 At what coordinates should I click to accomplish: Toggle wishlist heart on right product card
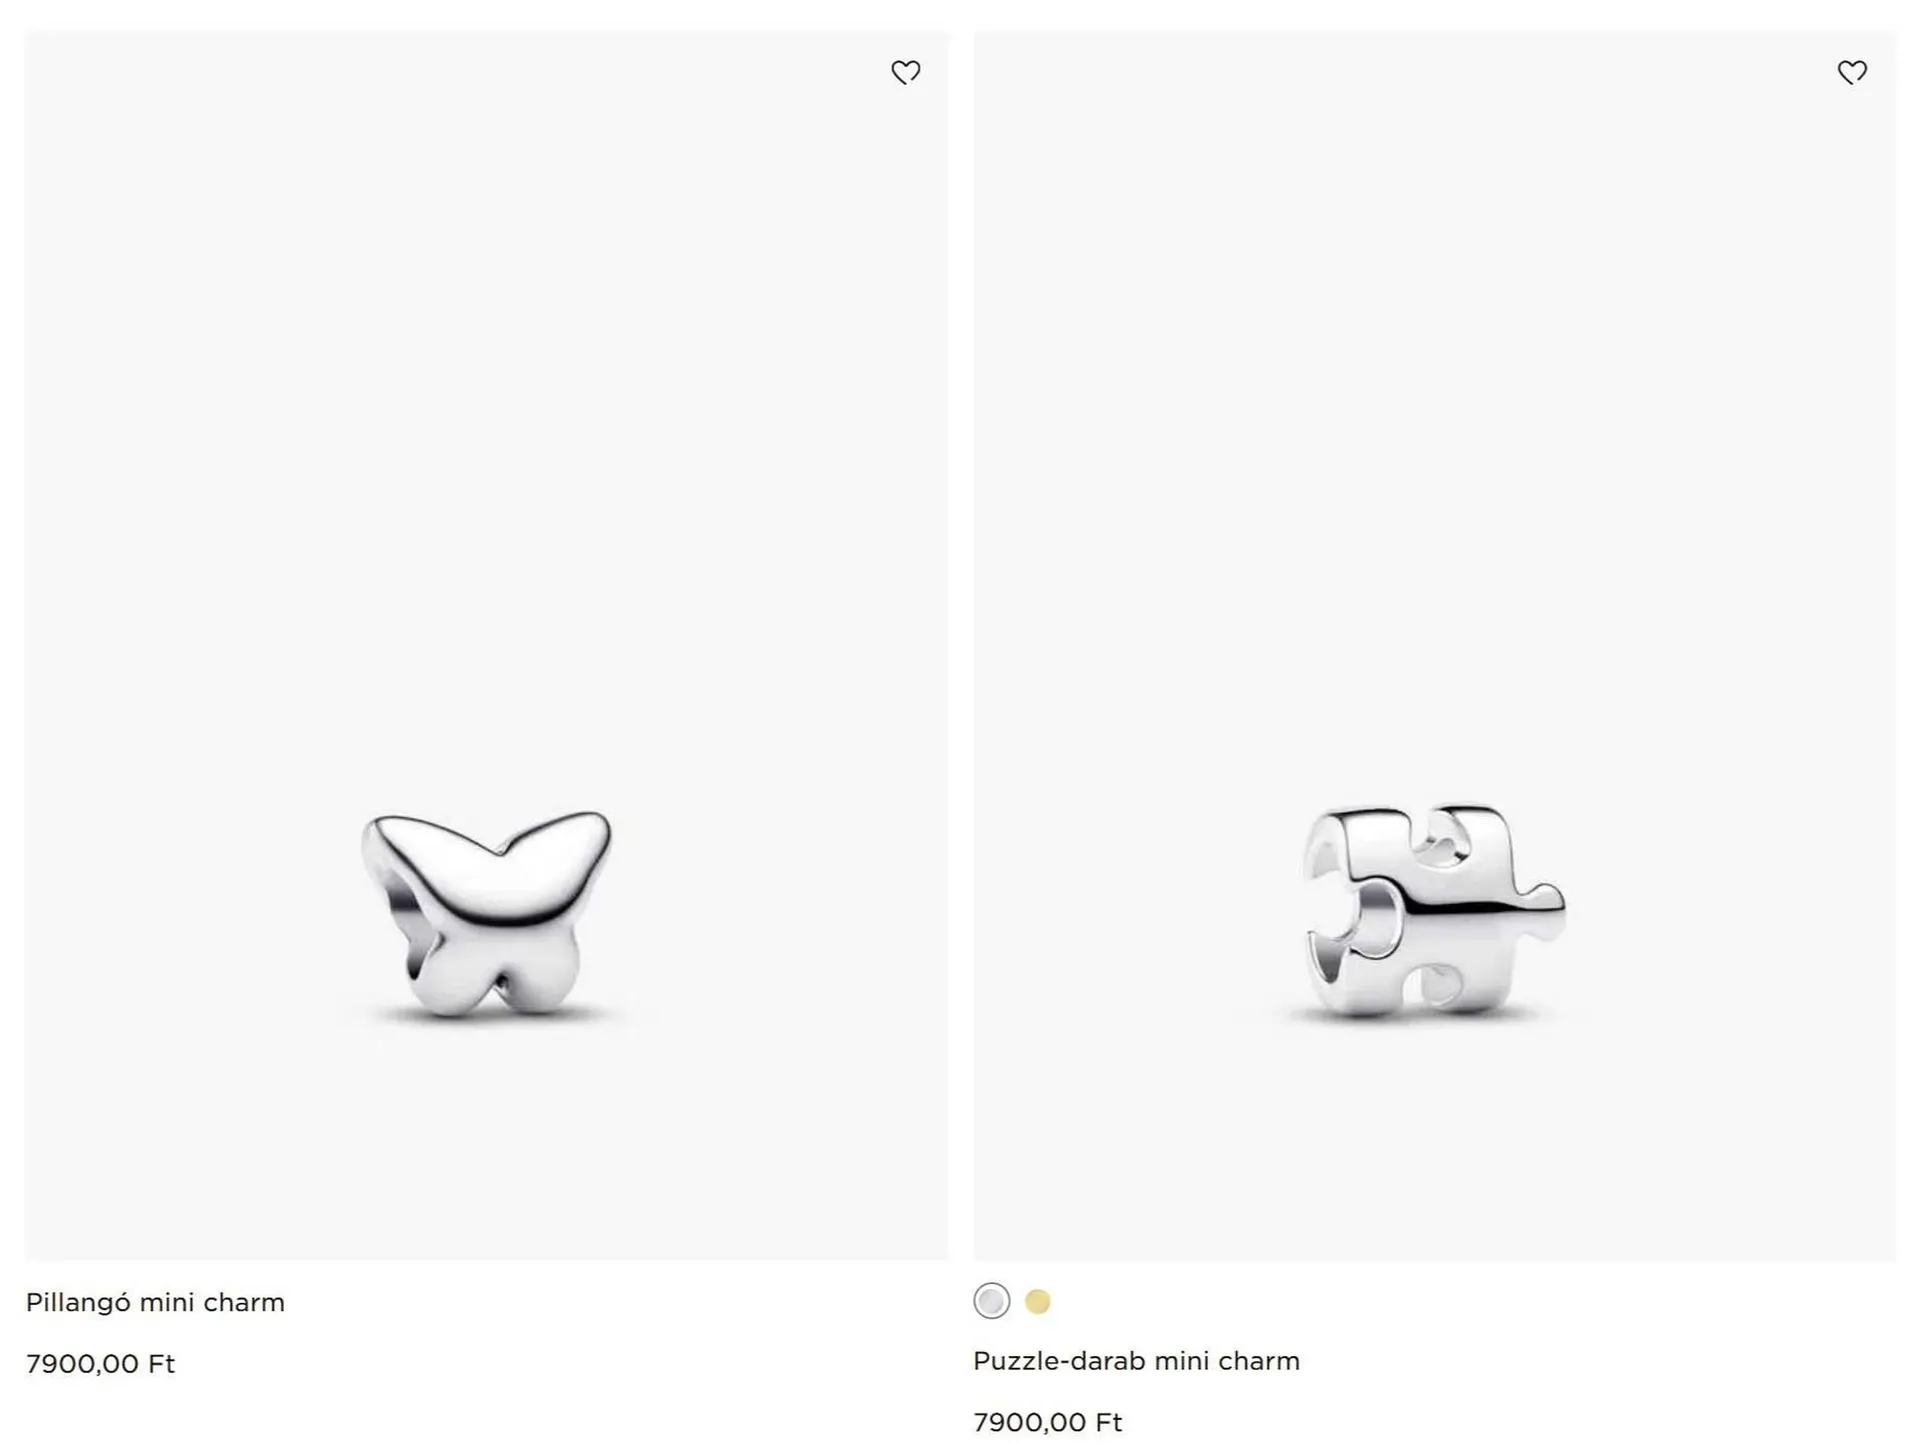(1852, 72)
